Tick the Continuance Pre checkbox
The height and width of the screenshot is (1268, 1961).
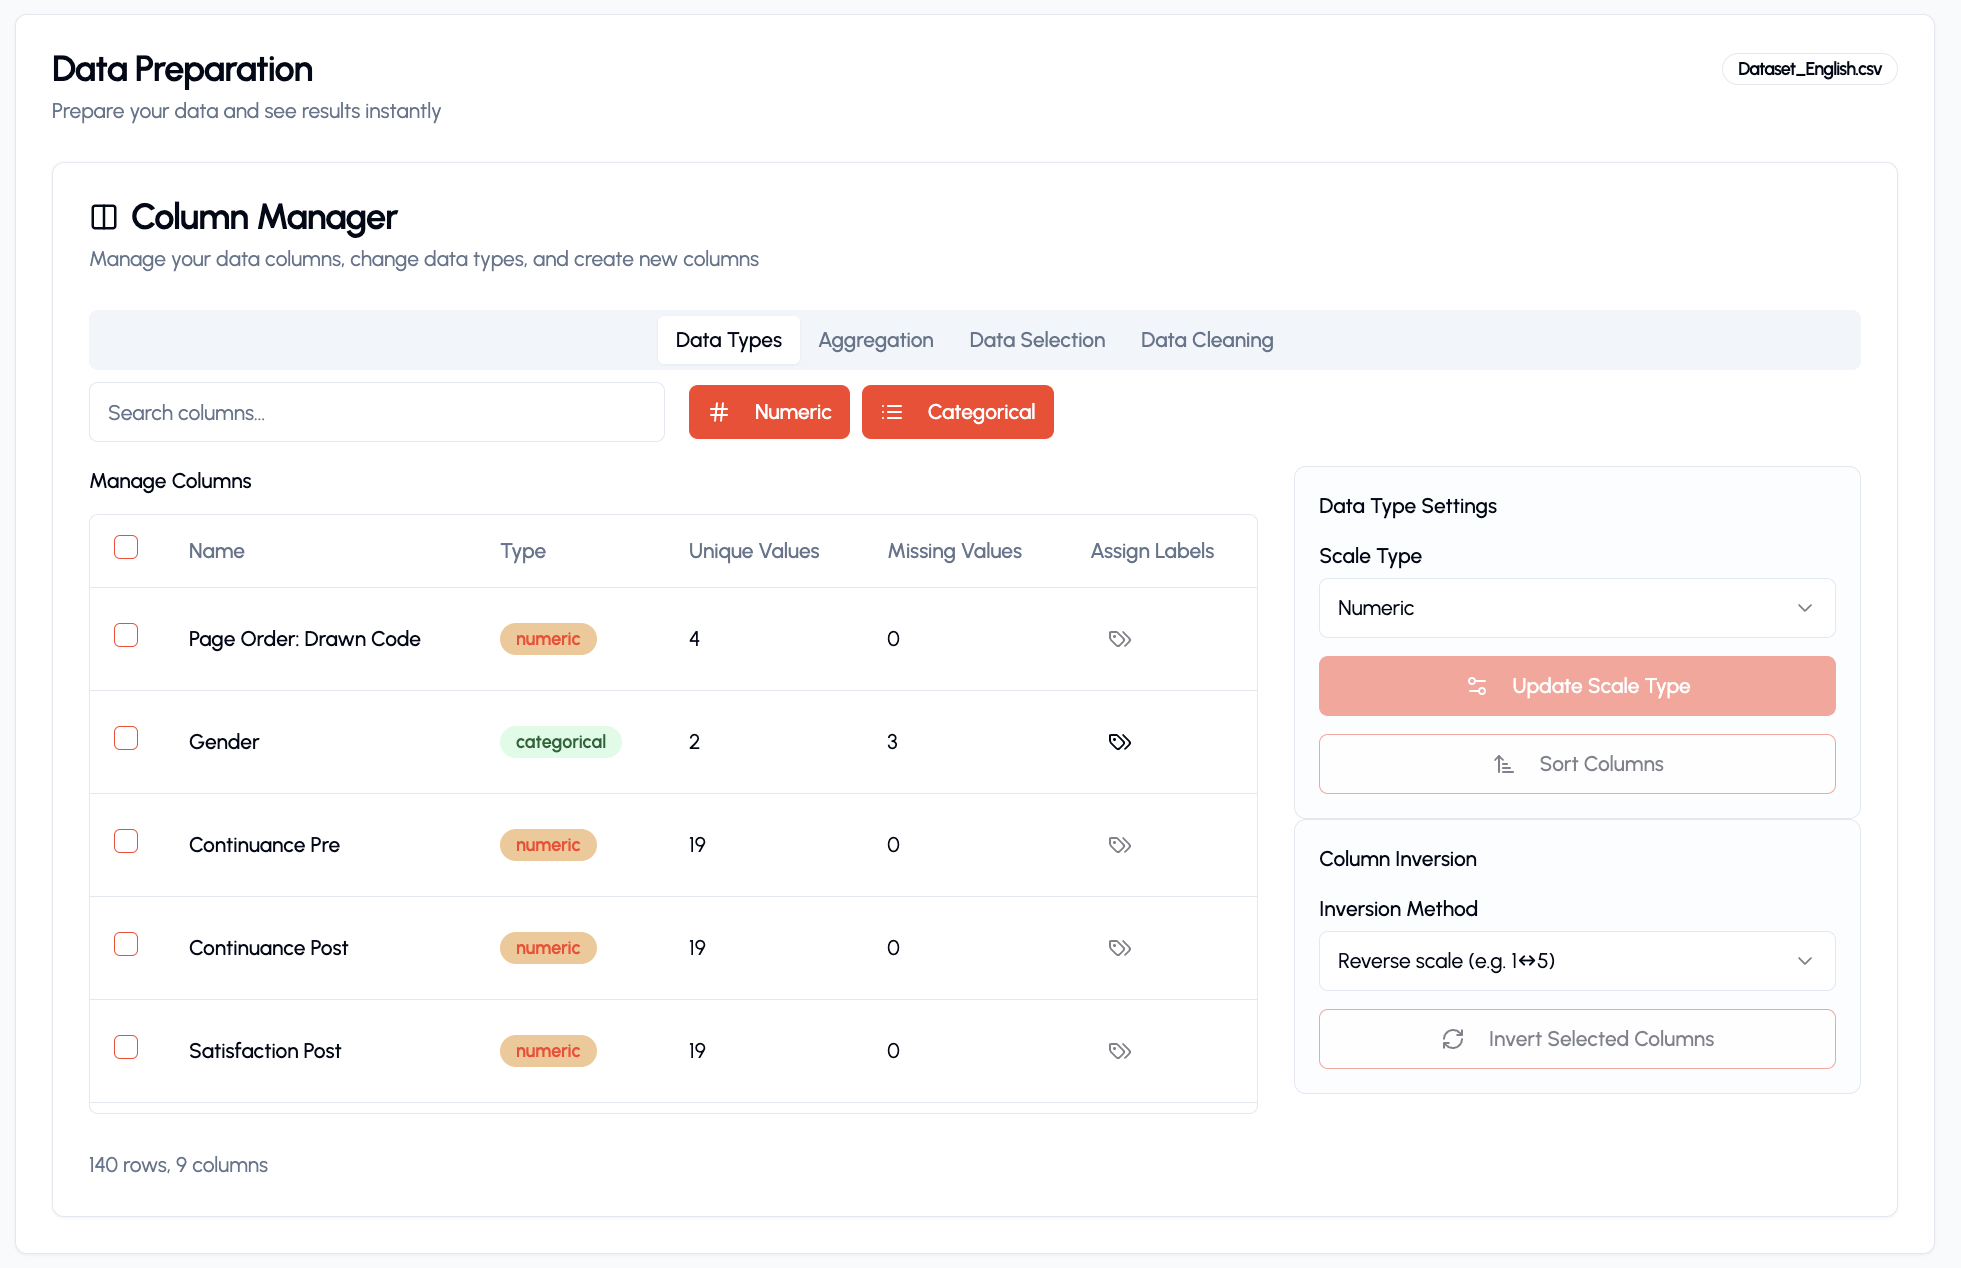pos(126,841)
